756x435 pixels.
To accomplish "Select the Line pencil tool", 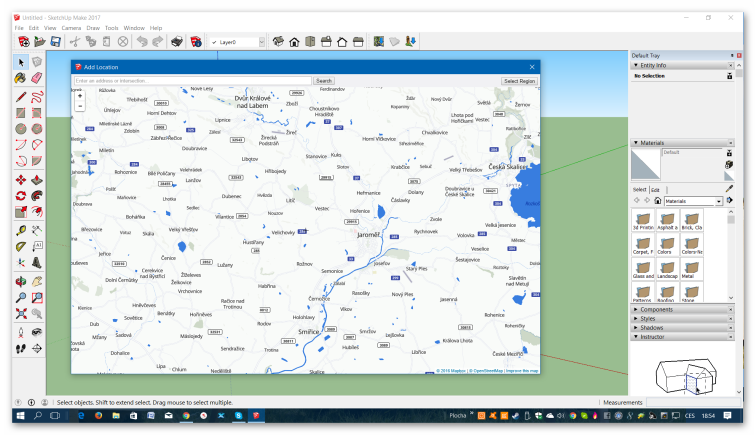I will [21, 97].
